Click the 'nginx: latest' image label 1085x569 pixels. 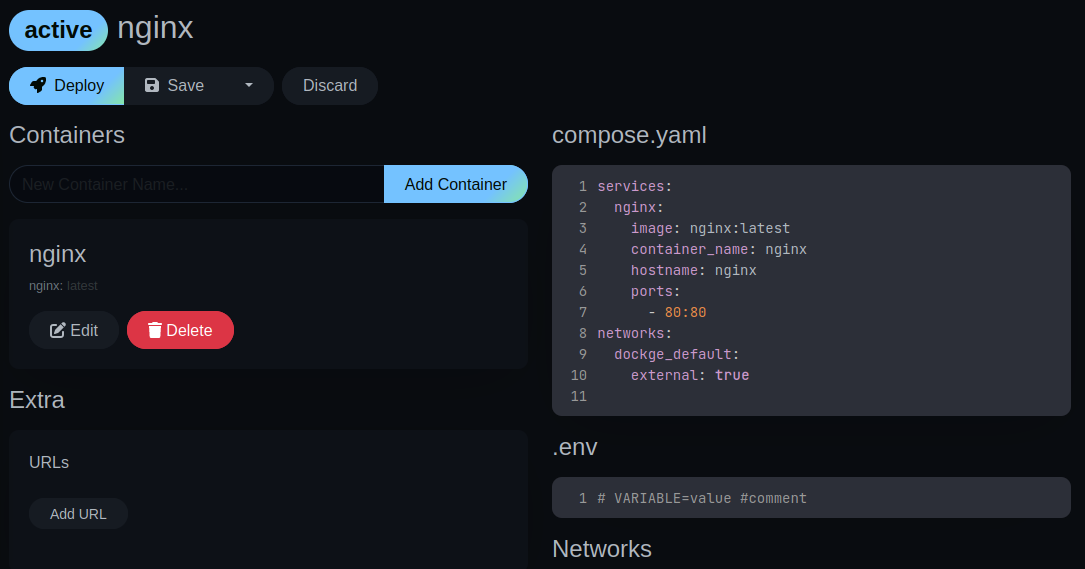[63, 286]
